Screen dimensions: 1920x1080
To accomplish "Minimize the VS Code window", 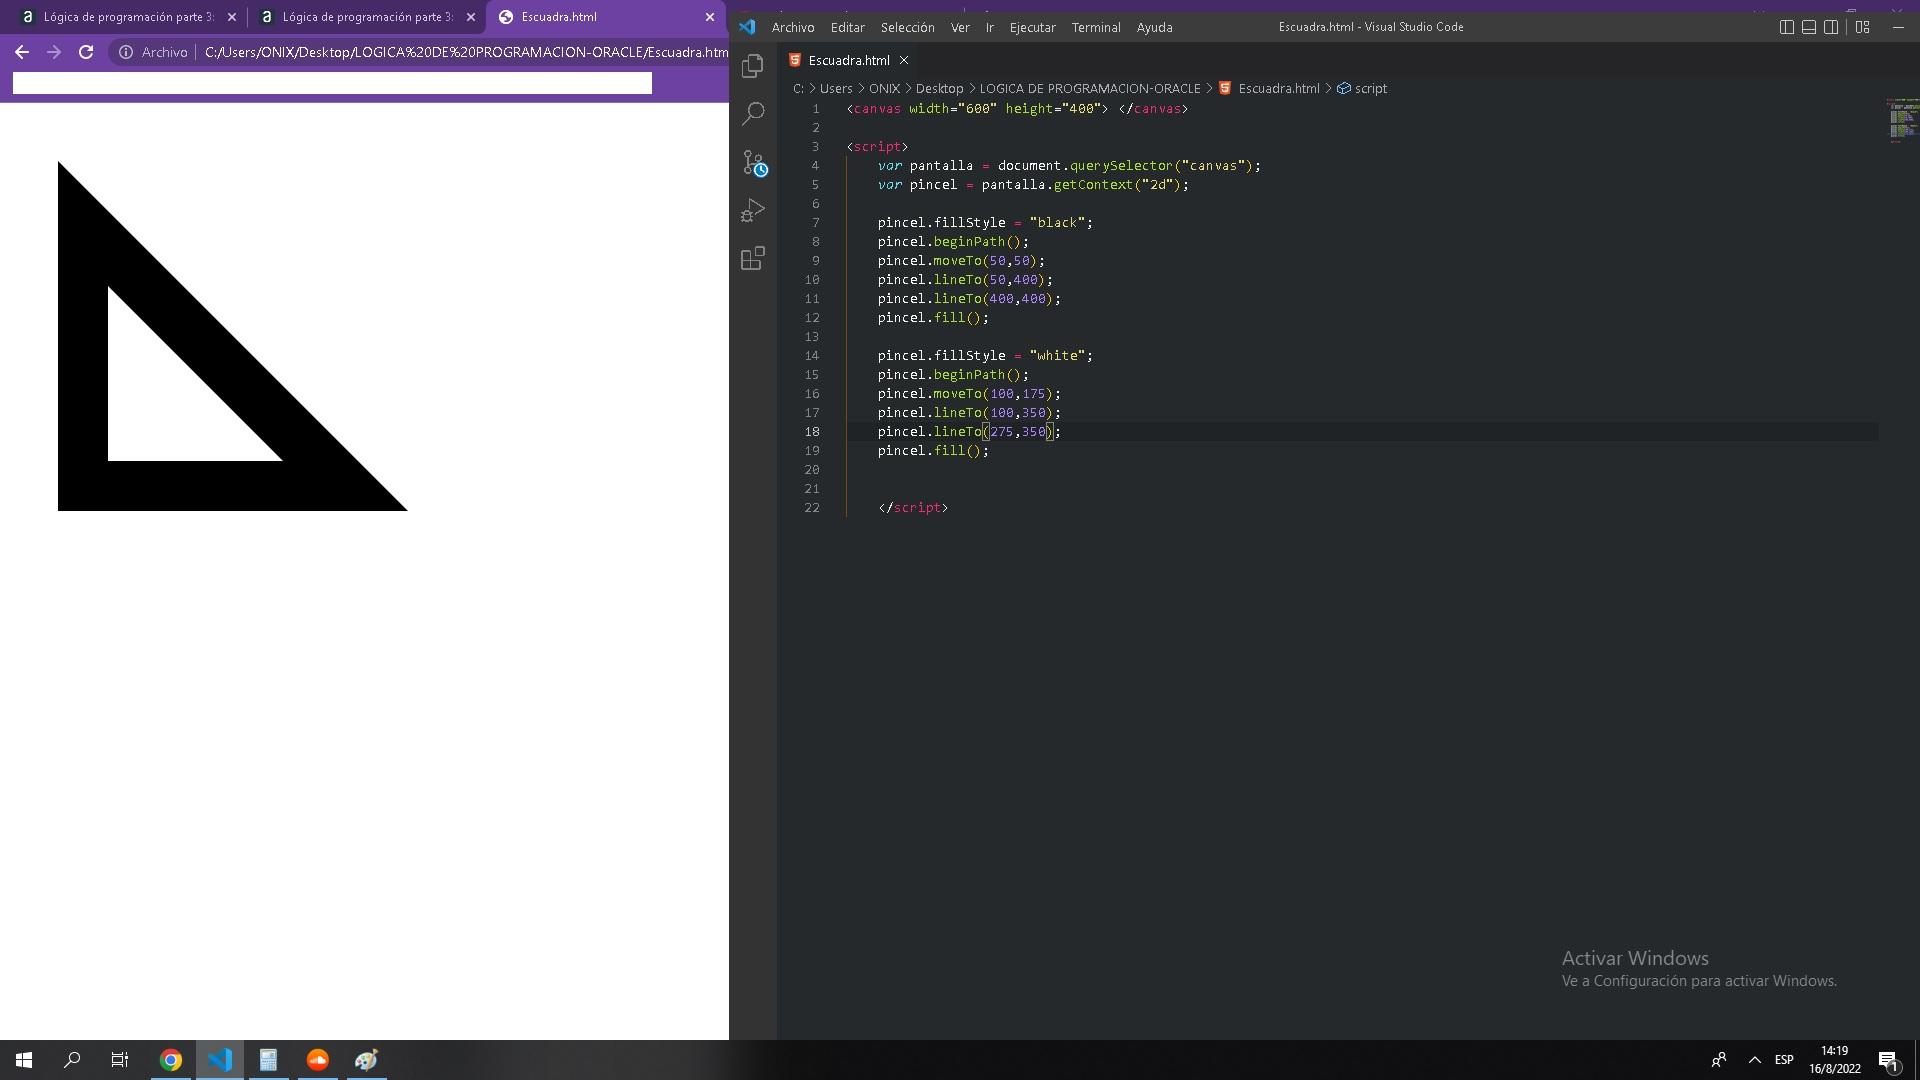I will click(1897, 27).
